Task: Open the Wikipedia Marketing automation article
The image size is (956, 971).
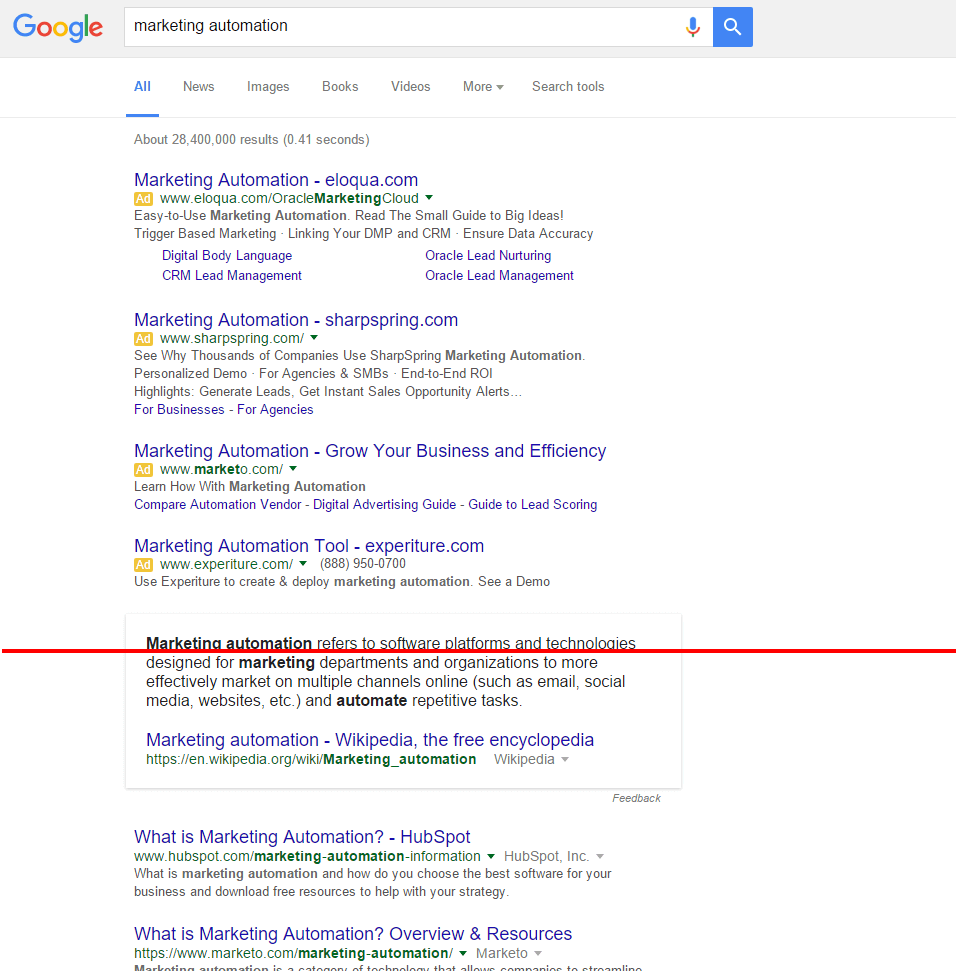Action: coord(370,740)
